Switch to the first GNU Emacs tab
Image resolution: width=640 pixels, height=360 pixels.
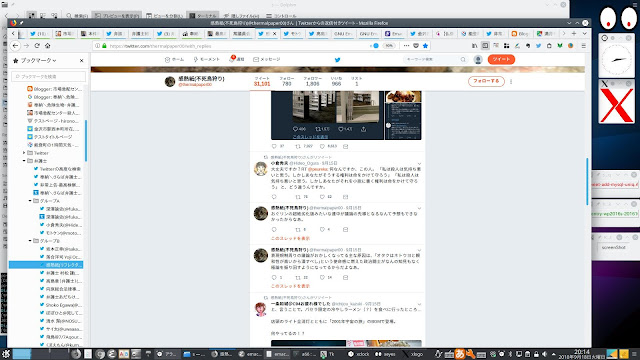pyautogui.click(x=342, y=33)
